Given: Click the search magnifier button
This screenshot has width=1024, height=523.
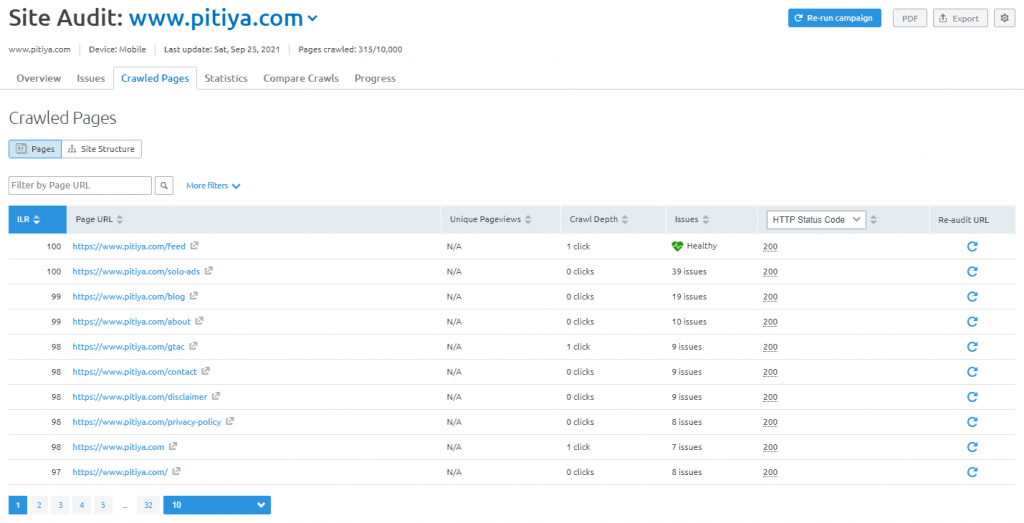Looking at the screenshot, I should tap(164, 185).
